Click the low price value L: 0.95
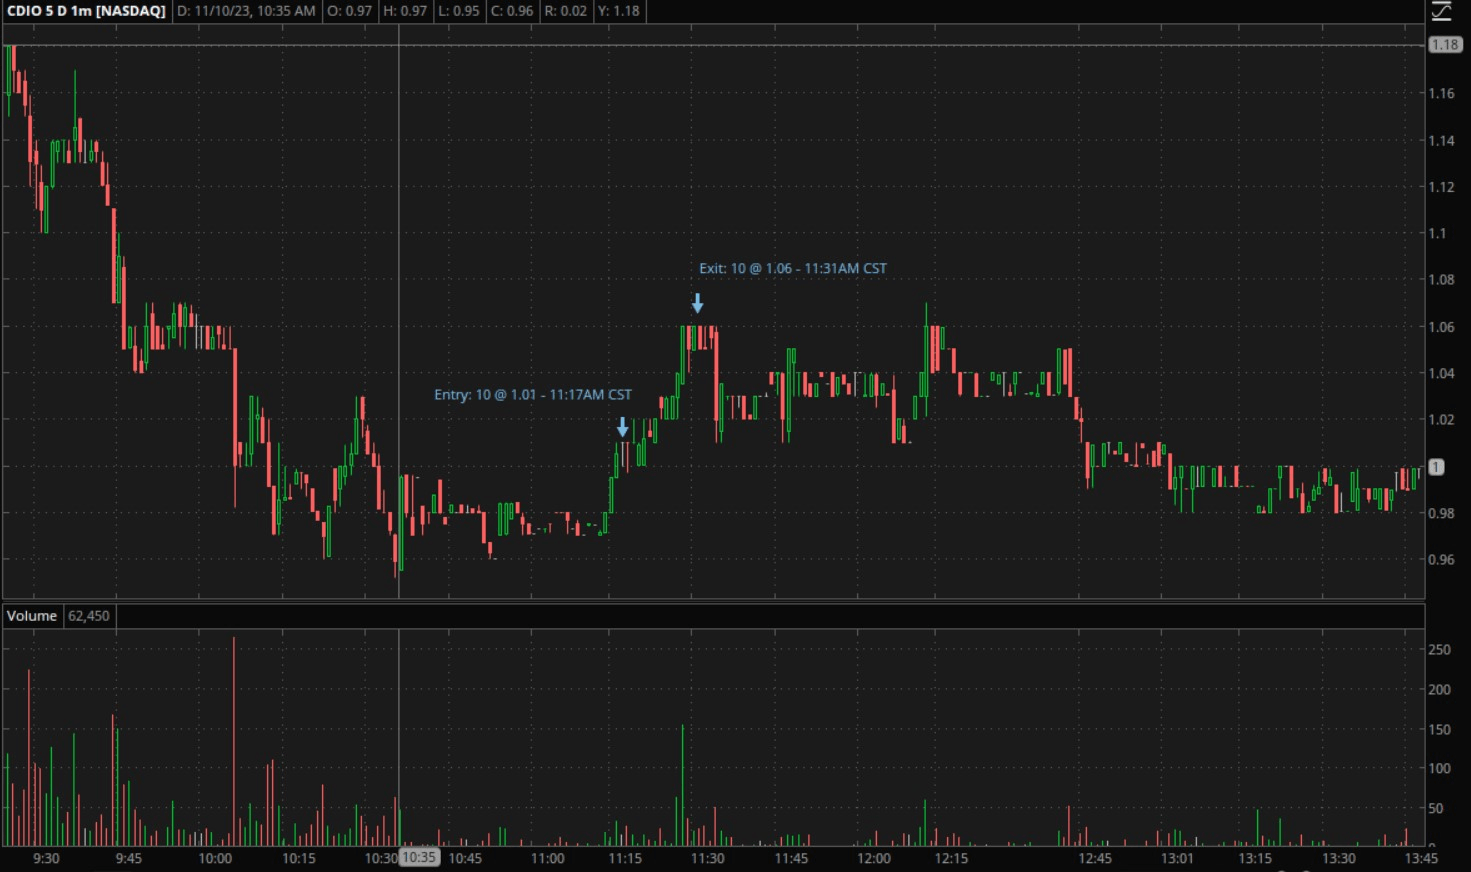This screenshot has height=872, width=1471. pos(459,11)
